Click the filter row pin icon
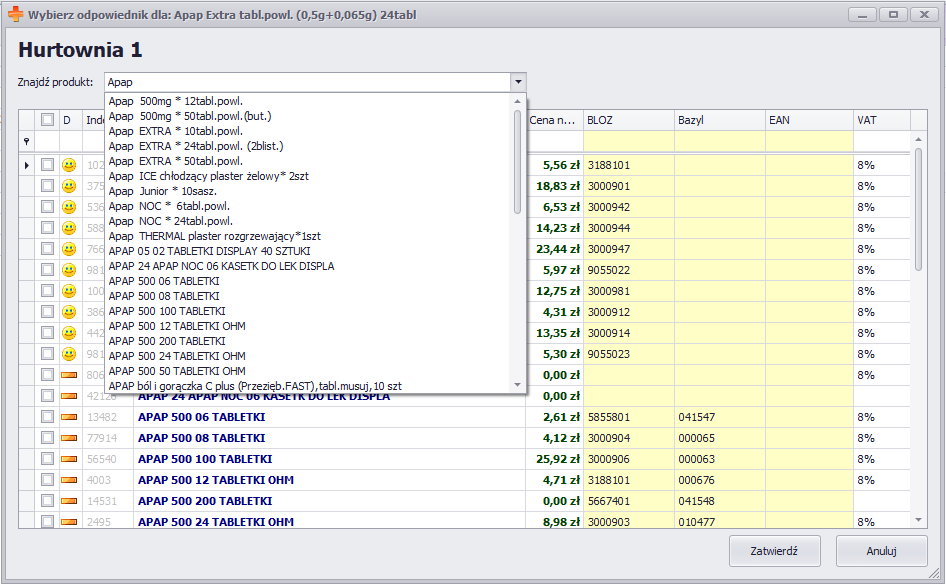 pos(26,142)
